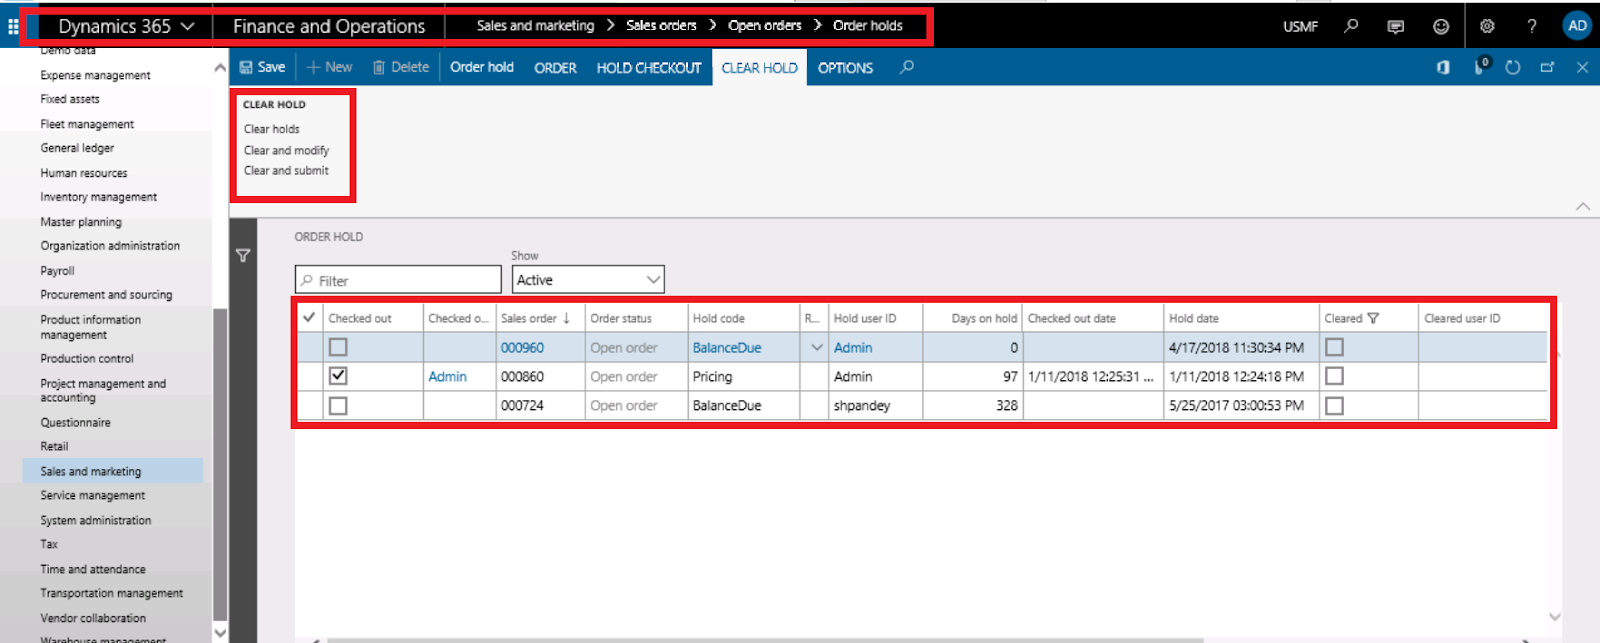Image resolution: width=1600 pixels, height=643 pixels.
Task: Refresh the page with the refresh icon
Action: (1513, 67)
